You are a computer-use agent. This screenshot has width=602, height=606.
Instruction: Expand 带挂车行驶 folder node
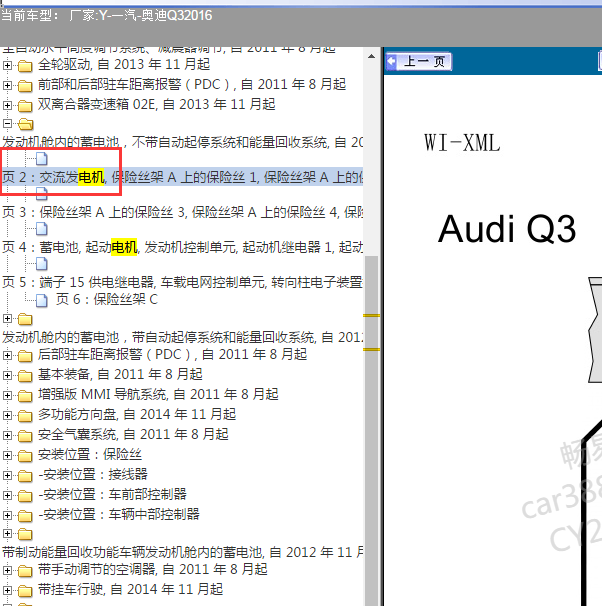click(7, 591)
